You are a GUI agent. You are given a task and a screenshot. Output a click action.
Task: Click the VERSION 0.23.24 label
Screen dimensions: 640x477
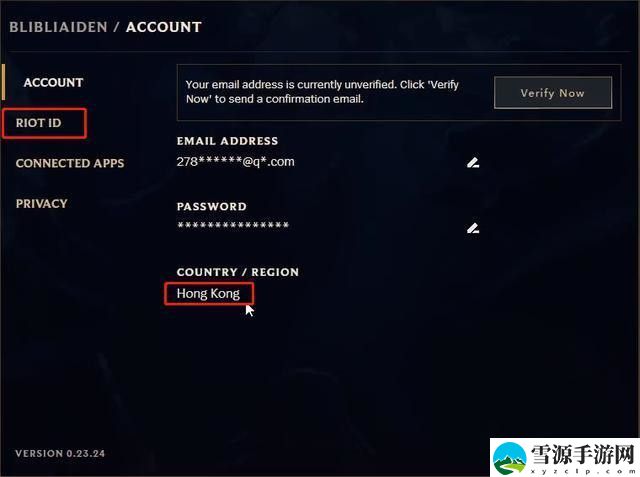60,453
